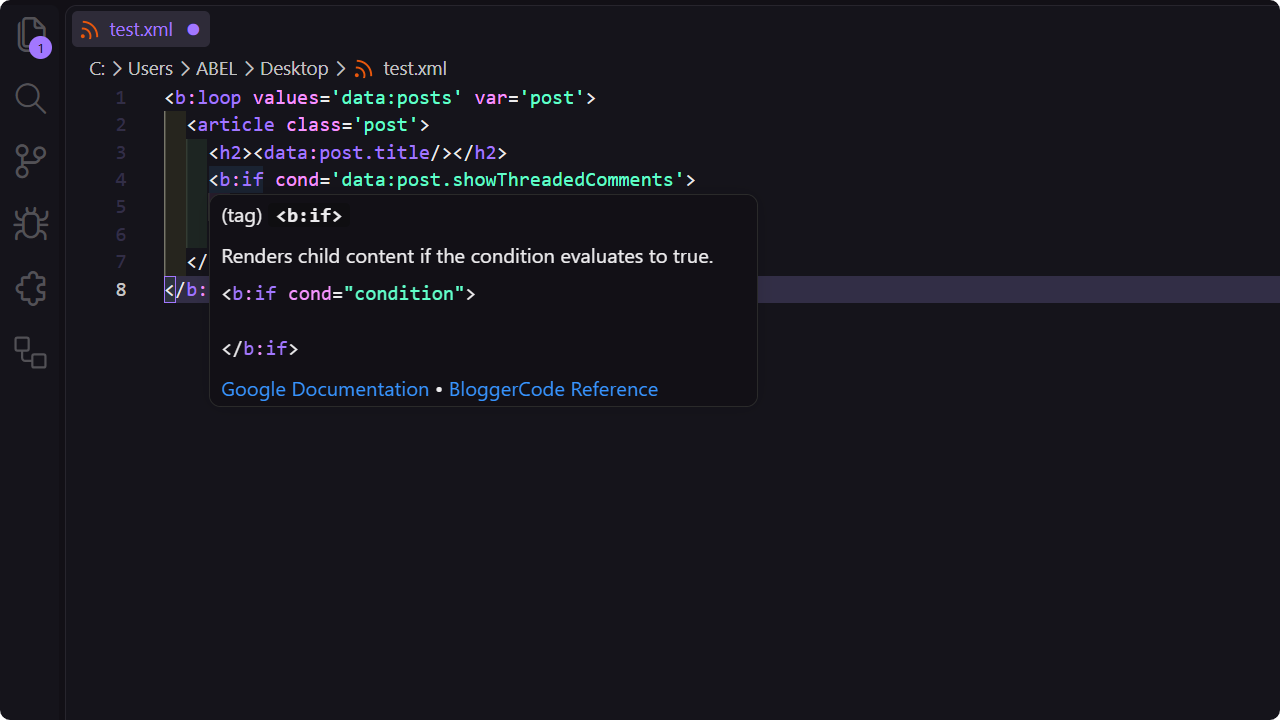Click the class='post' attribute on line 2
The image size is (1280, 720).
tap(352, 125)
